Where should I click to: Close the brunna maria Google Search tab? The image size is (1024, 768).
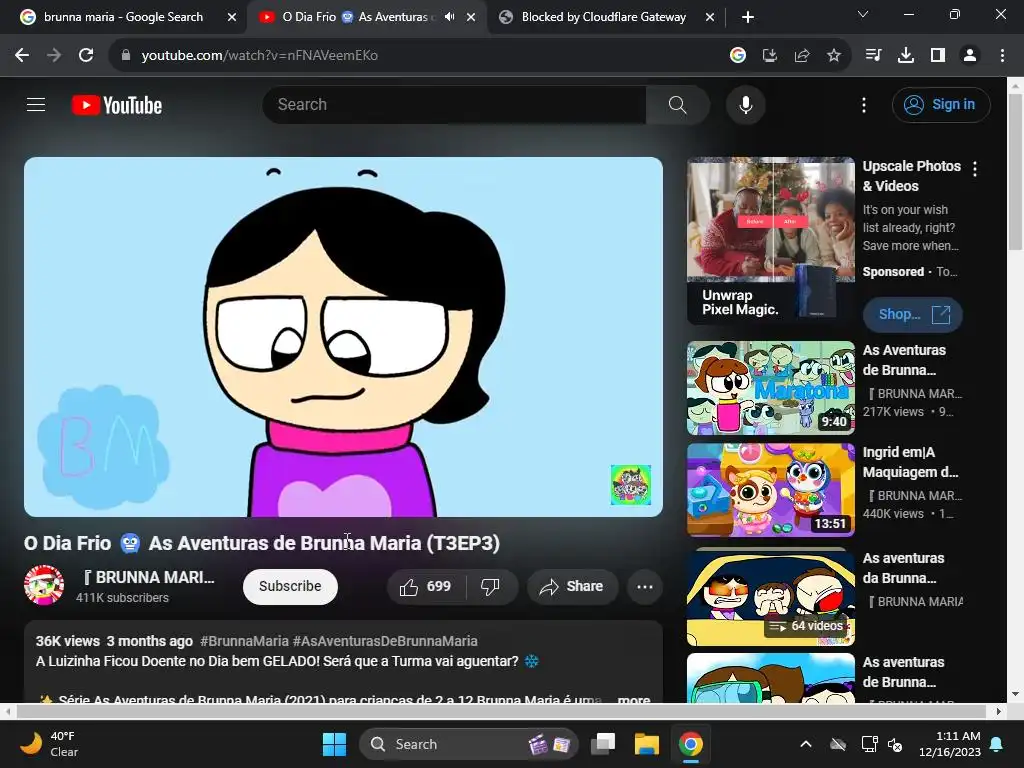click(x=231, y=18)
